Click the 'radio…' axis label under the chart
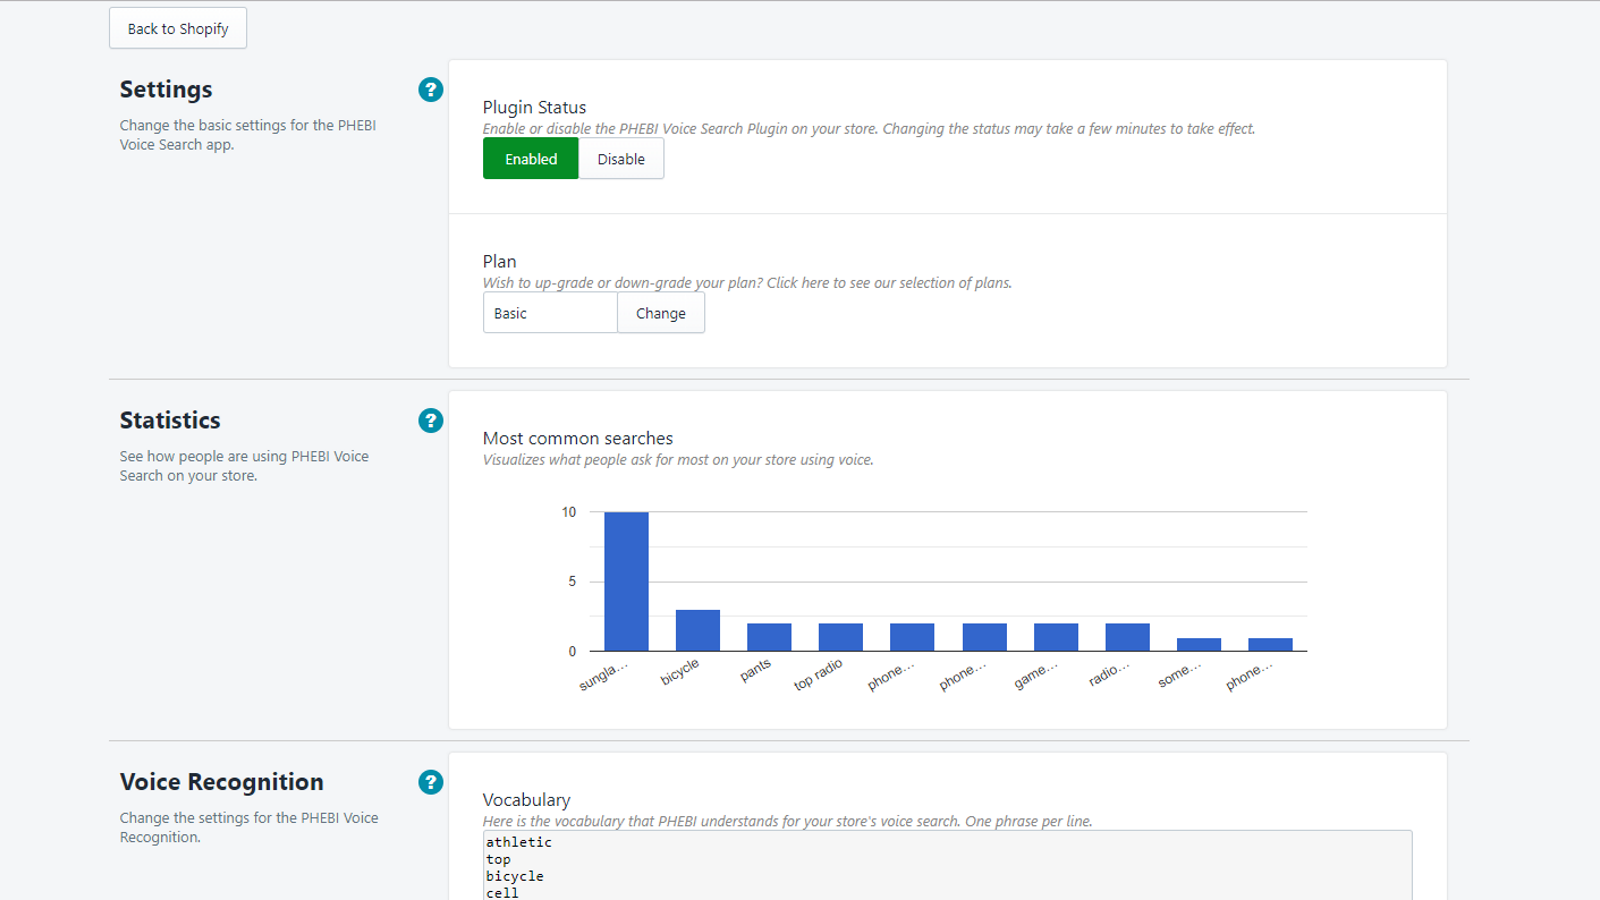The height and width of the screenshot is (900, 1600). (1109, 673)
